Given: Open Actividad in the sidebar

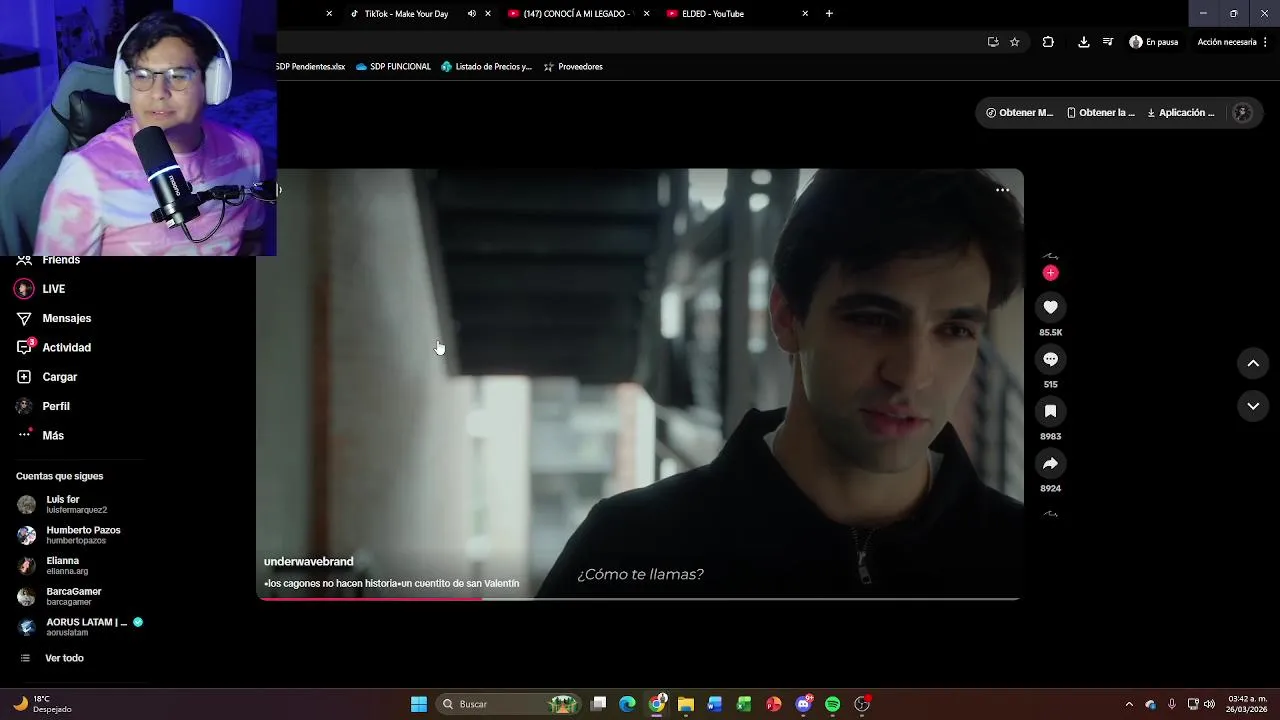Looking at the screenshot, I should click(x=54, y=348).
